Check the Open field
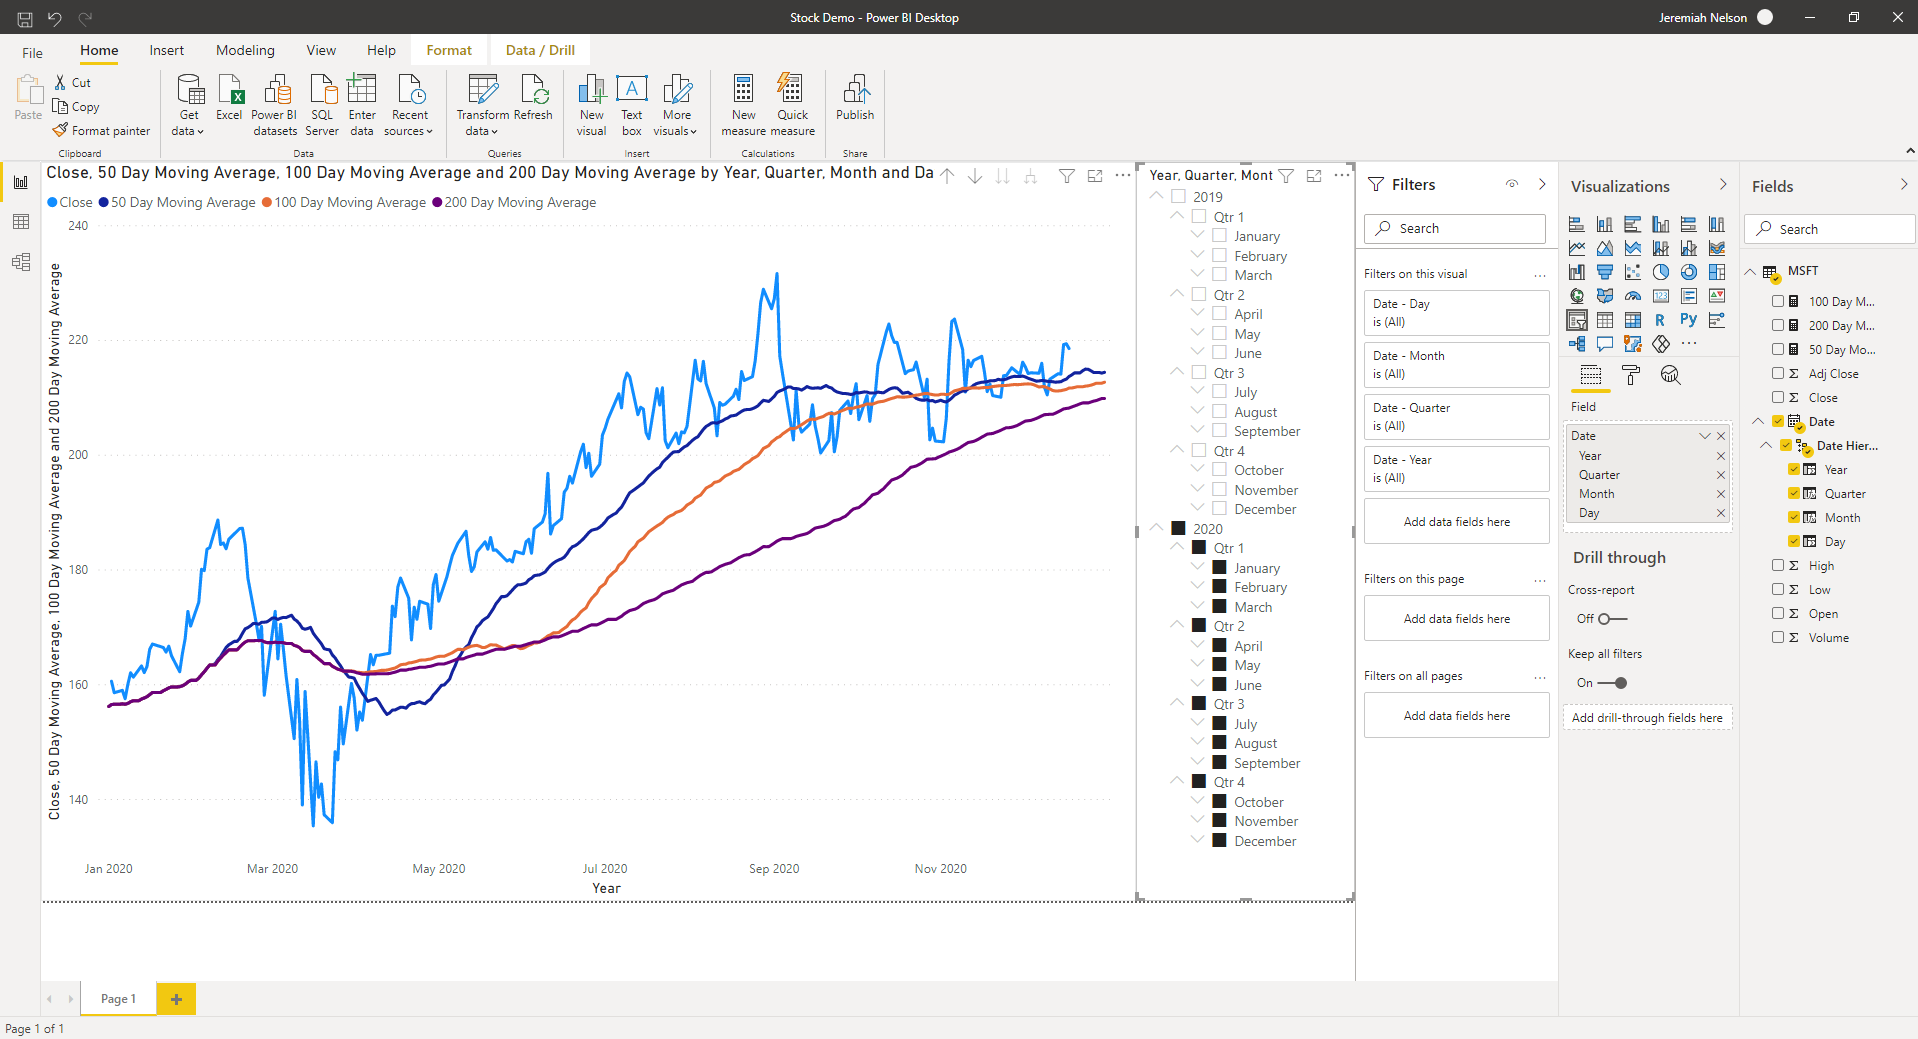 coord(1778,613)
